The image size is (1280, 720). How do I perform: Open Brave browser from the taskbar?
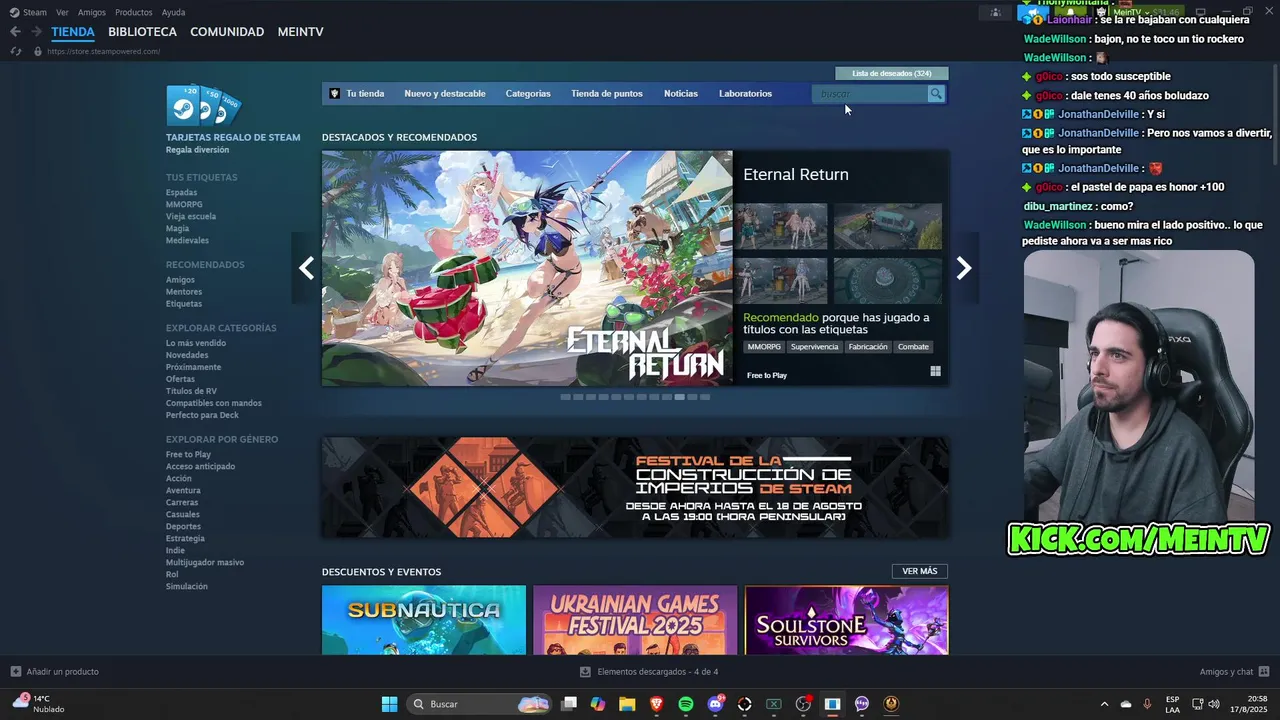[657, 704]
